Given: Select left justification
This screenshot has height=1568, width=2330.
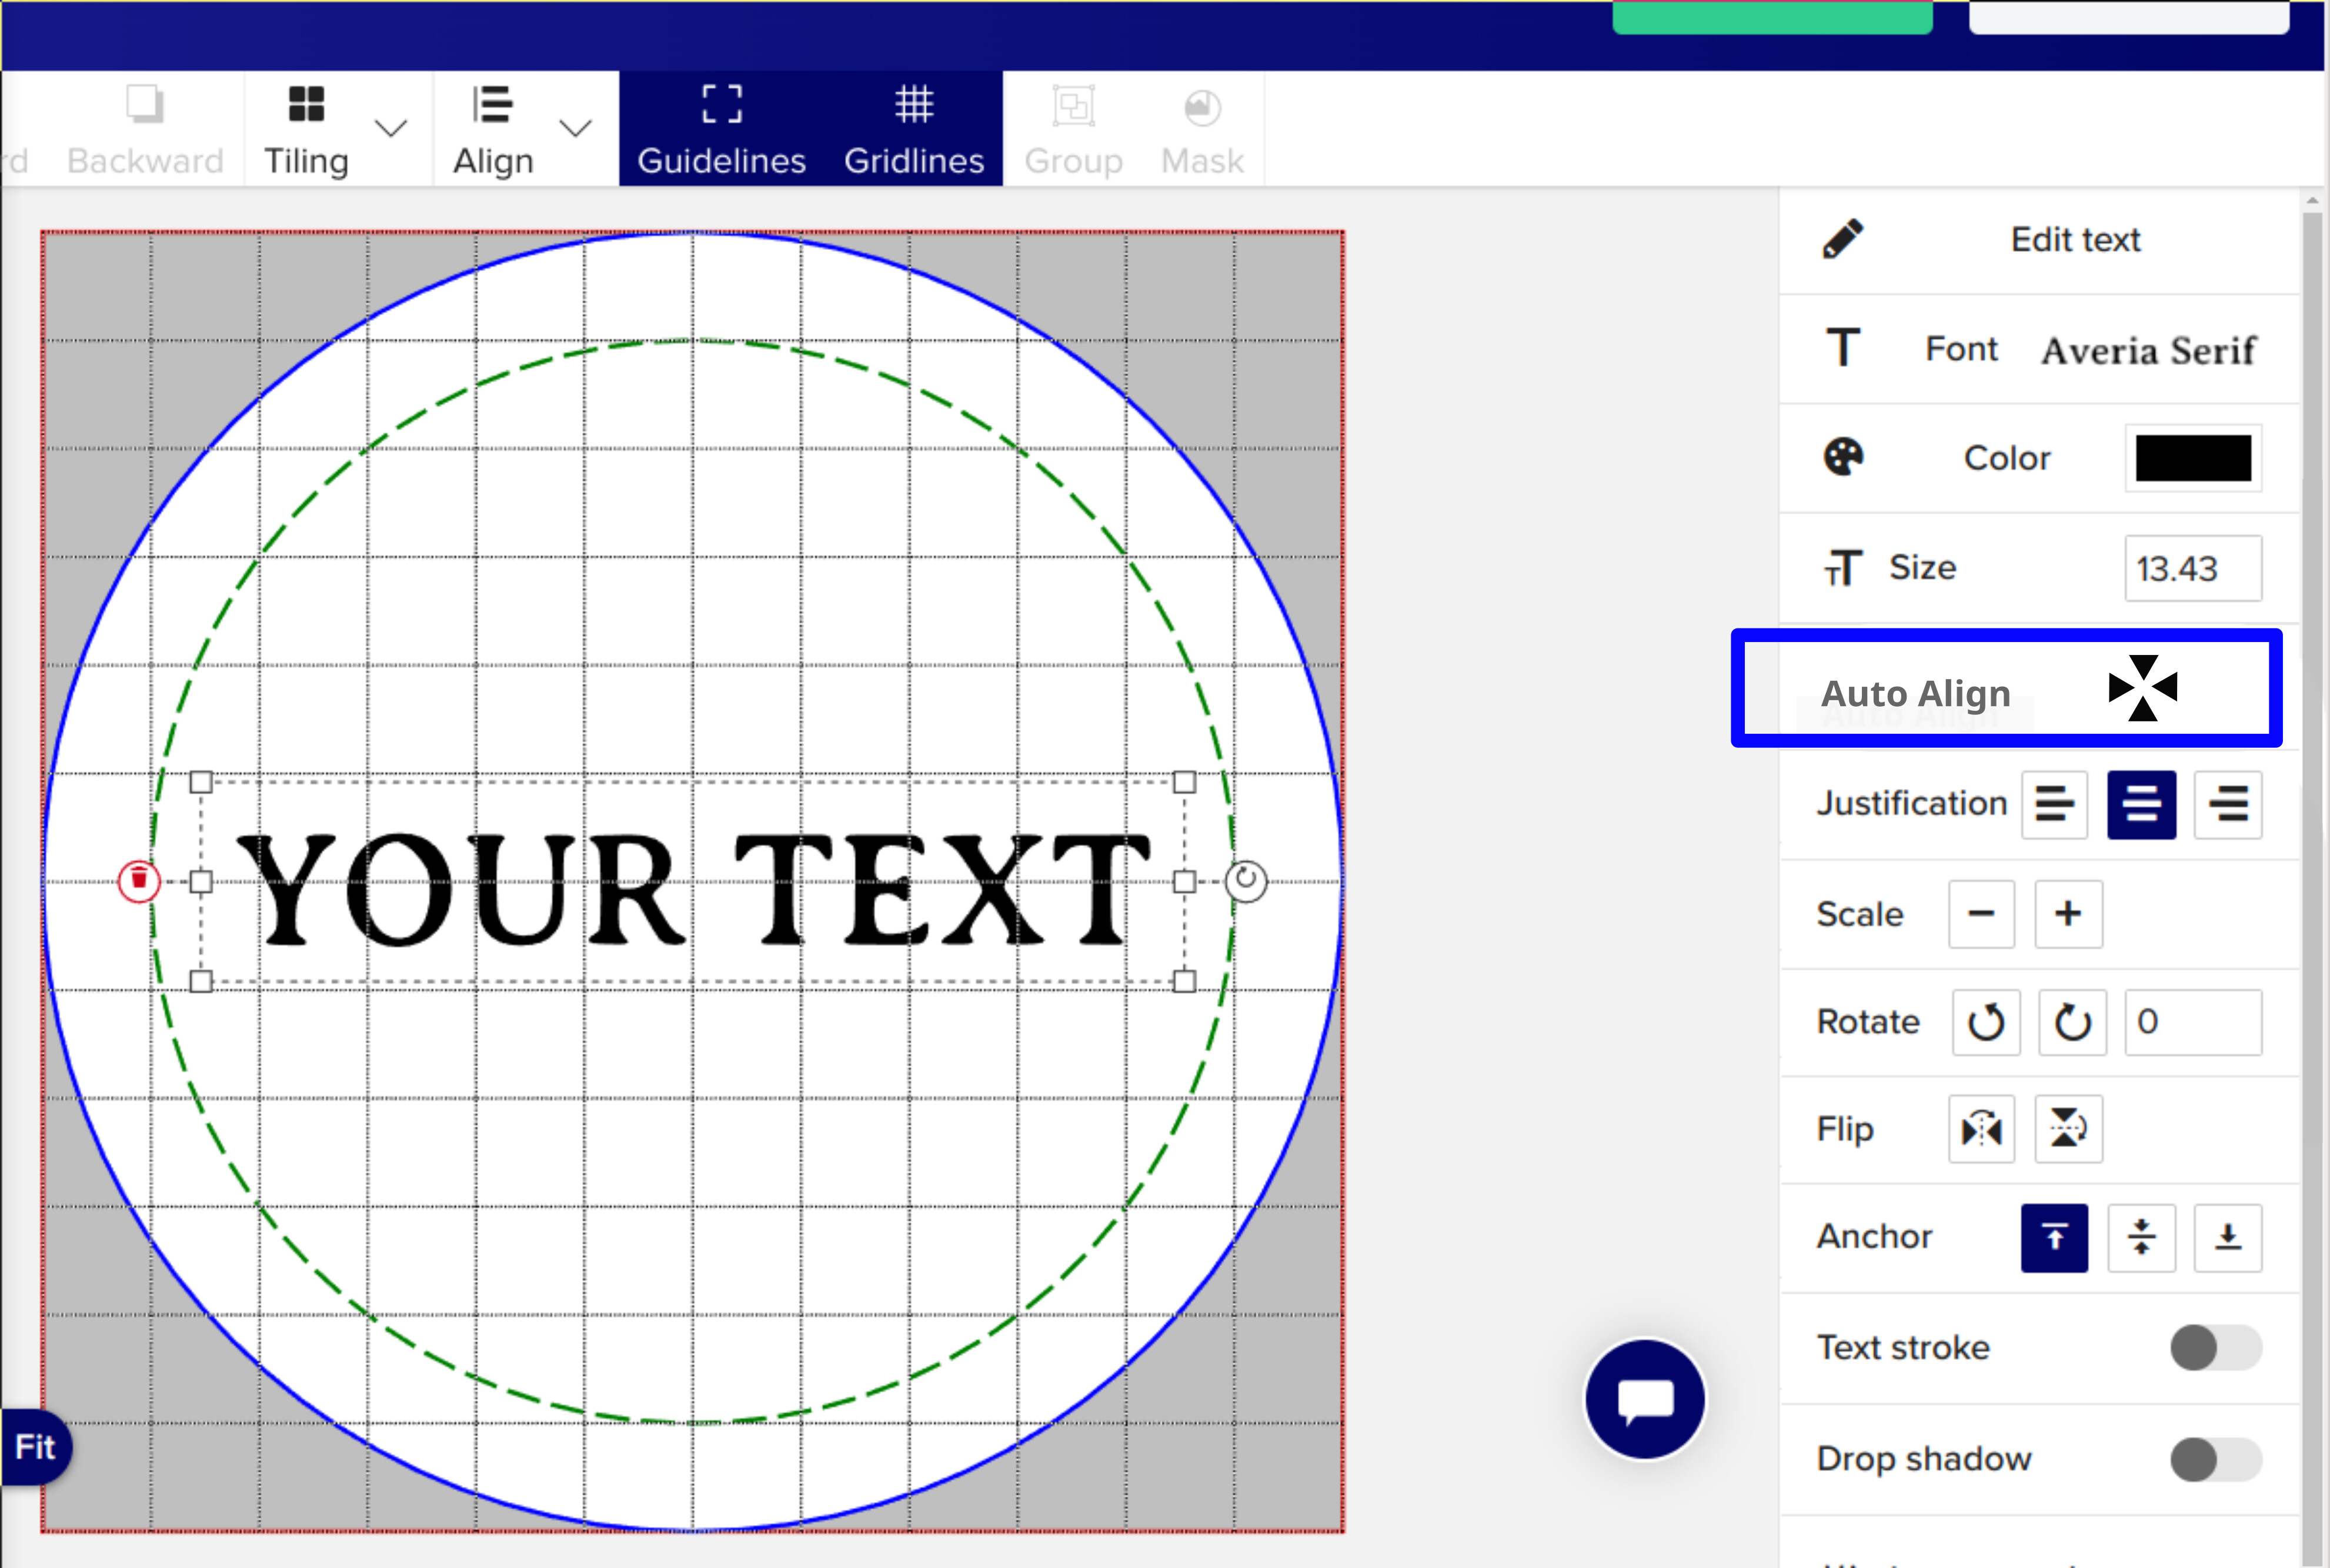Looking at the screenshot, I should [x=2054, y=804].
